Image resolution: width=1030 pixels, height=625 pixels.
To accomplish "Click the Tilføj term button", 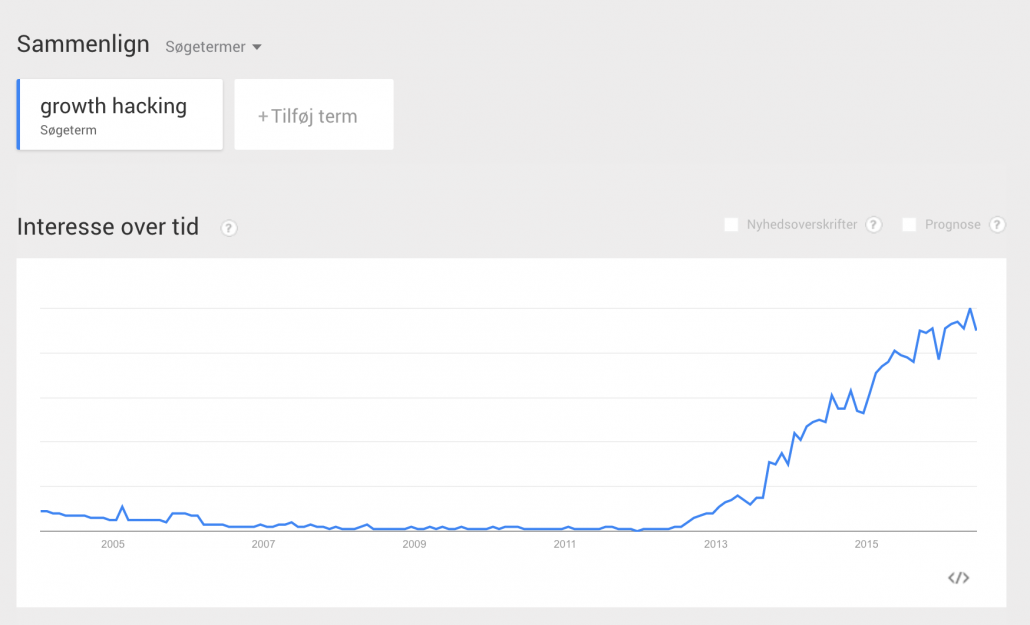I will click(314, 114).
